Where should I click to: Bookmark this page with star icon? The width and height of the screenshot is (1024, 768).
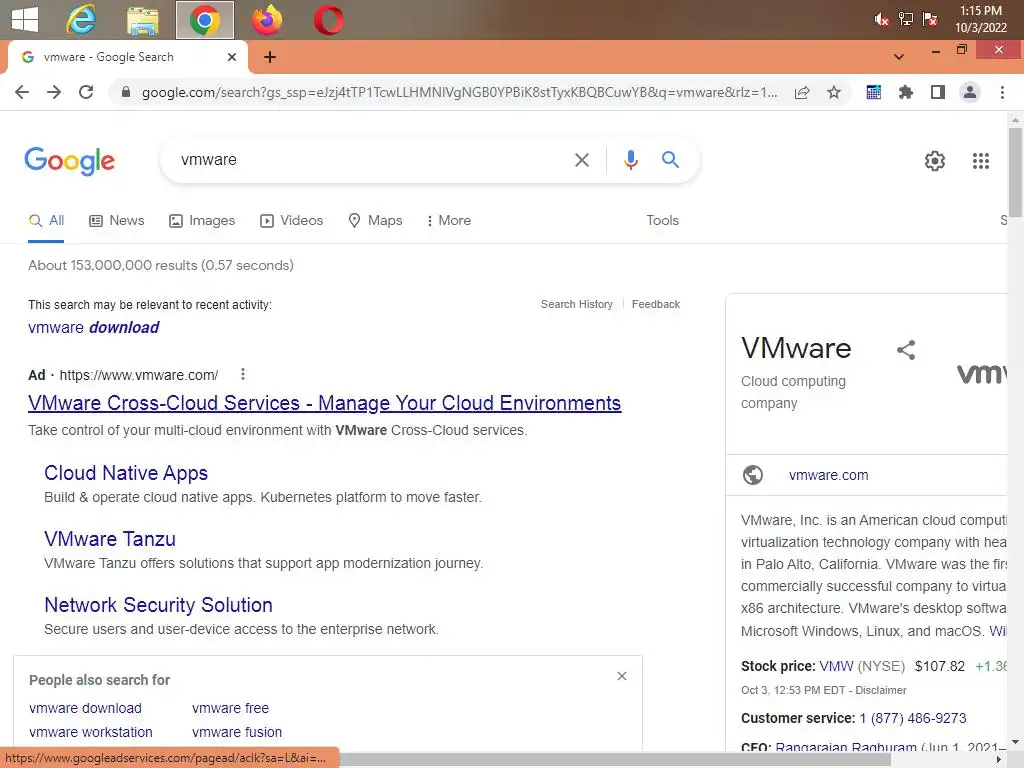834,92
